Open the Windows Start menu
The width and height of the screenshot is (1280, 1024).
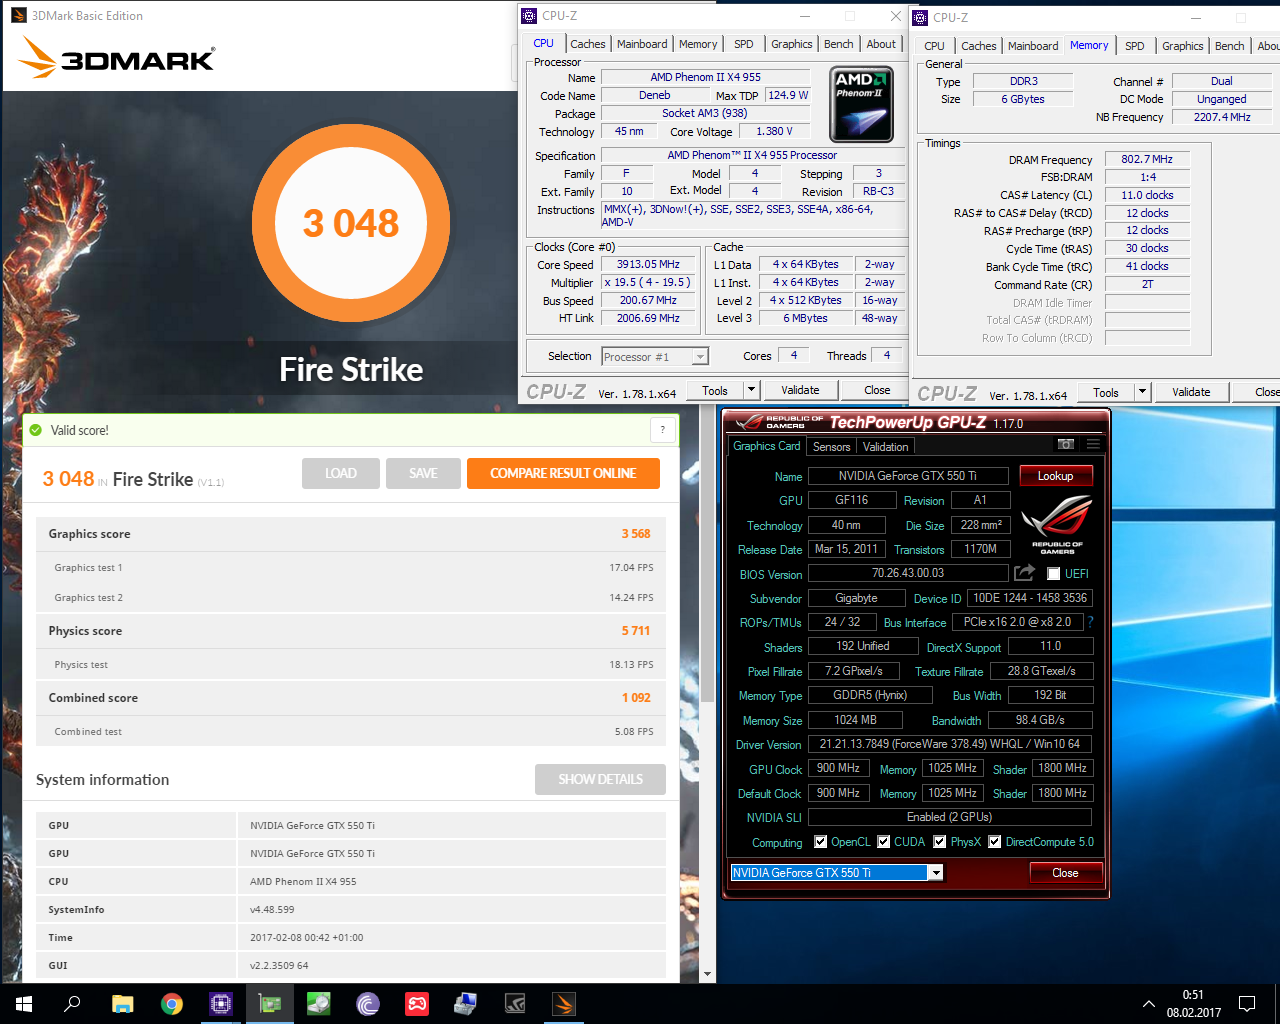point(24,1004)
